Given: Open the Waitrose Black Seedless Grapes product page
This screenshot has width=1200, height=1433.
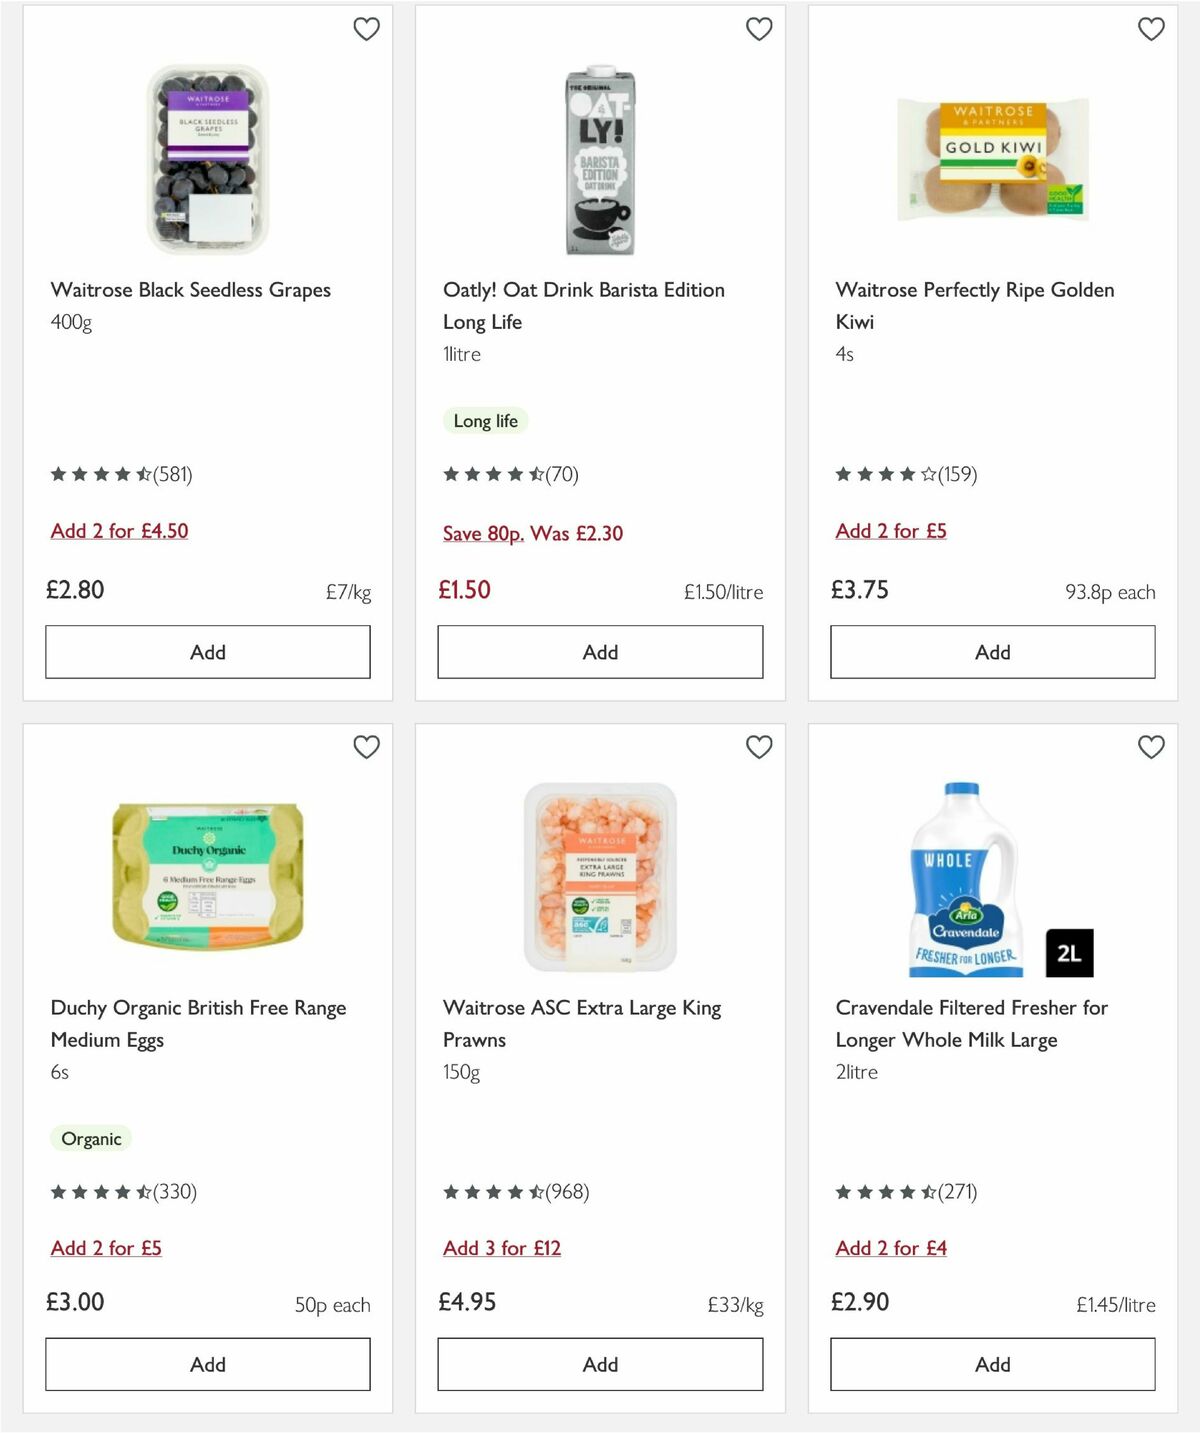Looking at the screenshot, I should (x=190, y=289).
